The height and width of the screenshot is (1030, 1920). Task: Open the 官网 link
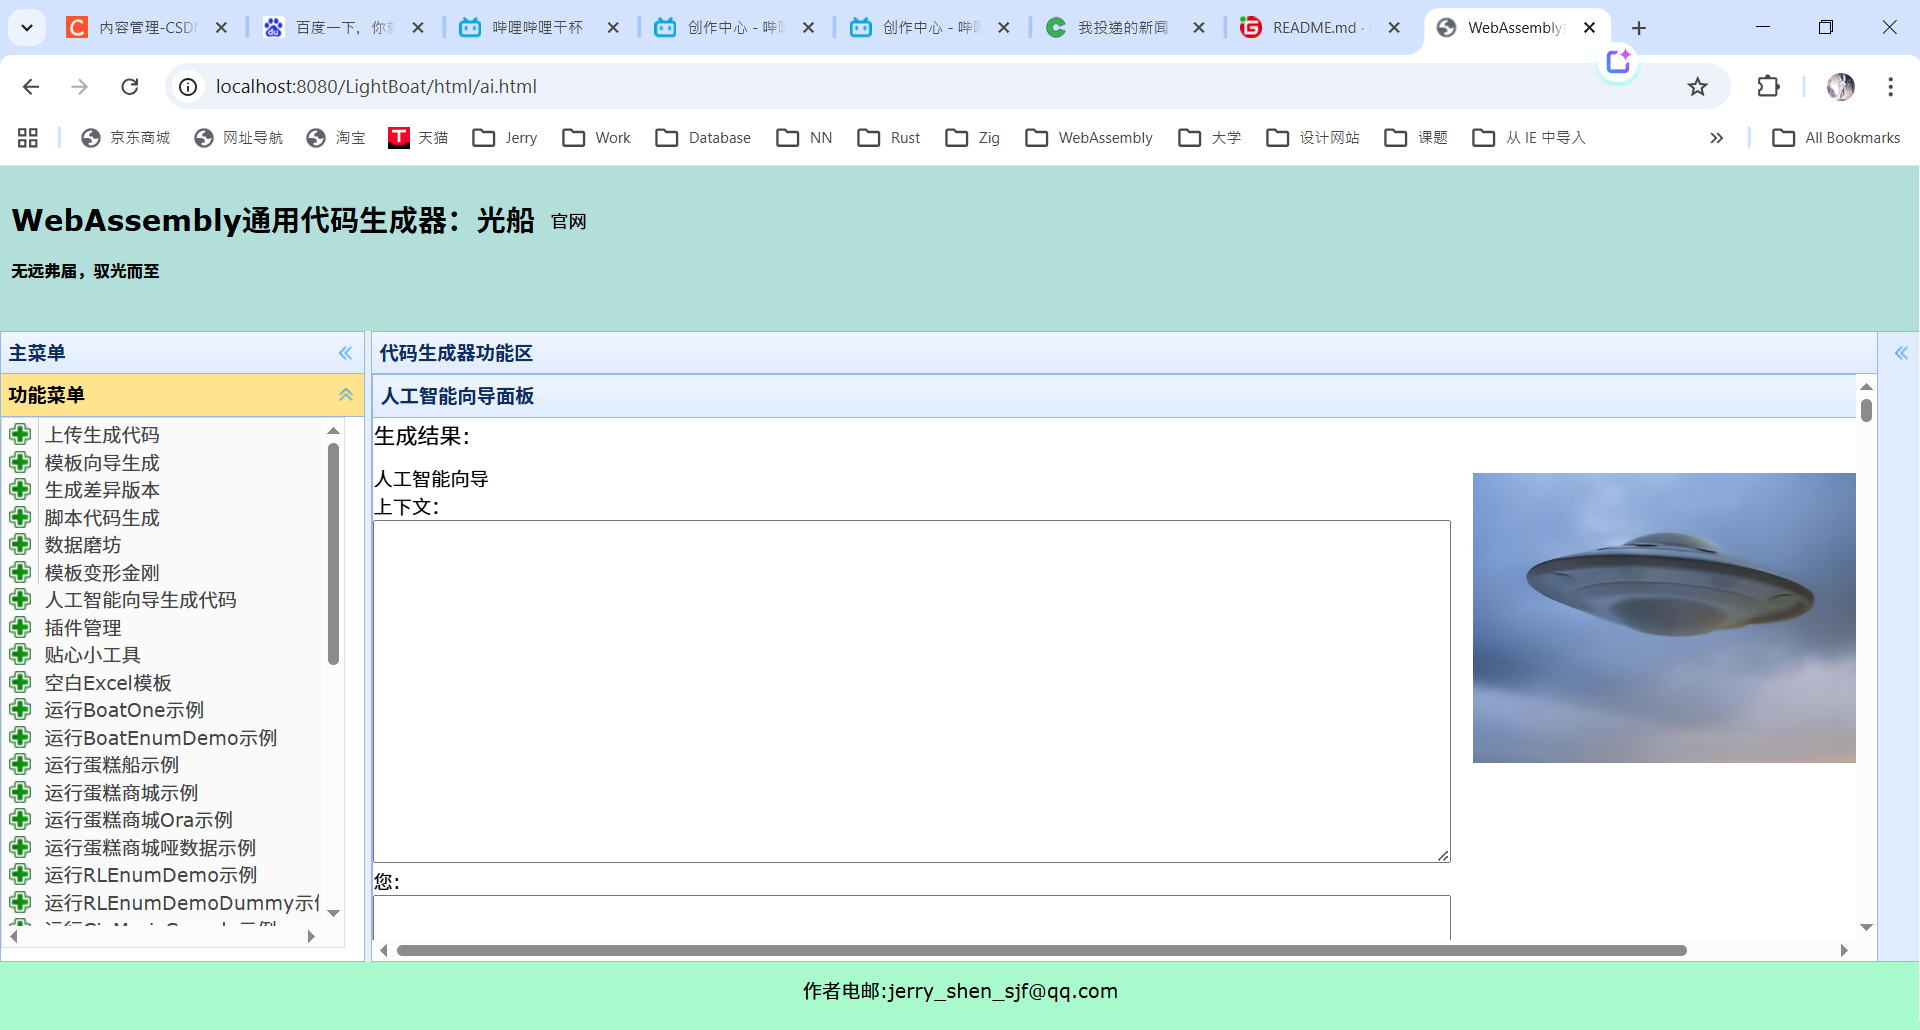point(568,221)
